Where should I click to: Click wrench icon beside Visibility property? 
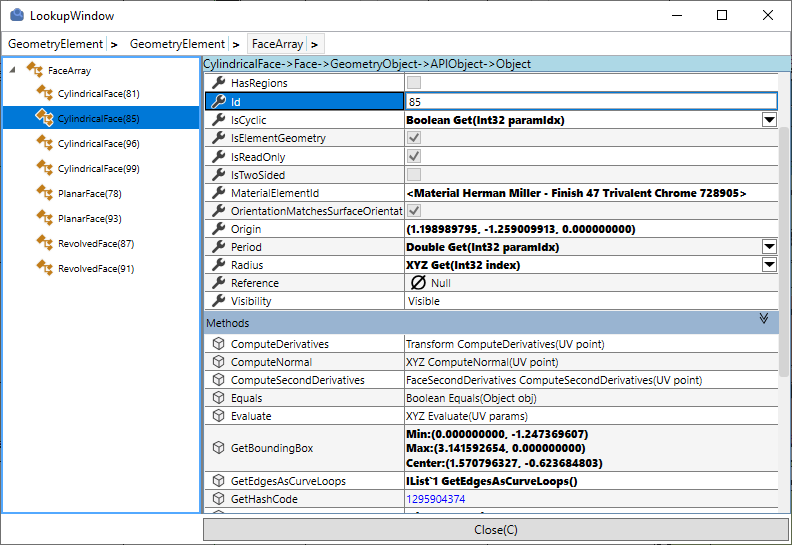[x=218, y=301]
